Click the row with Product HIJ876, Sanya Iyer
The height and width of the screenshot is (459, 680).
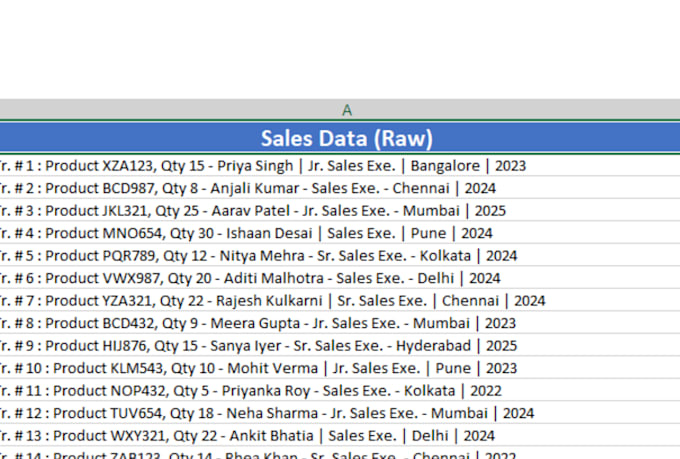340,346
